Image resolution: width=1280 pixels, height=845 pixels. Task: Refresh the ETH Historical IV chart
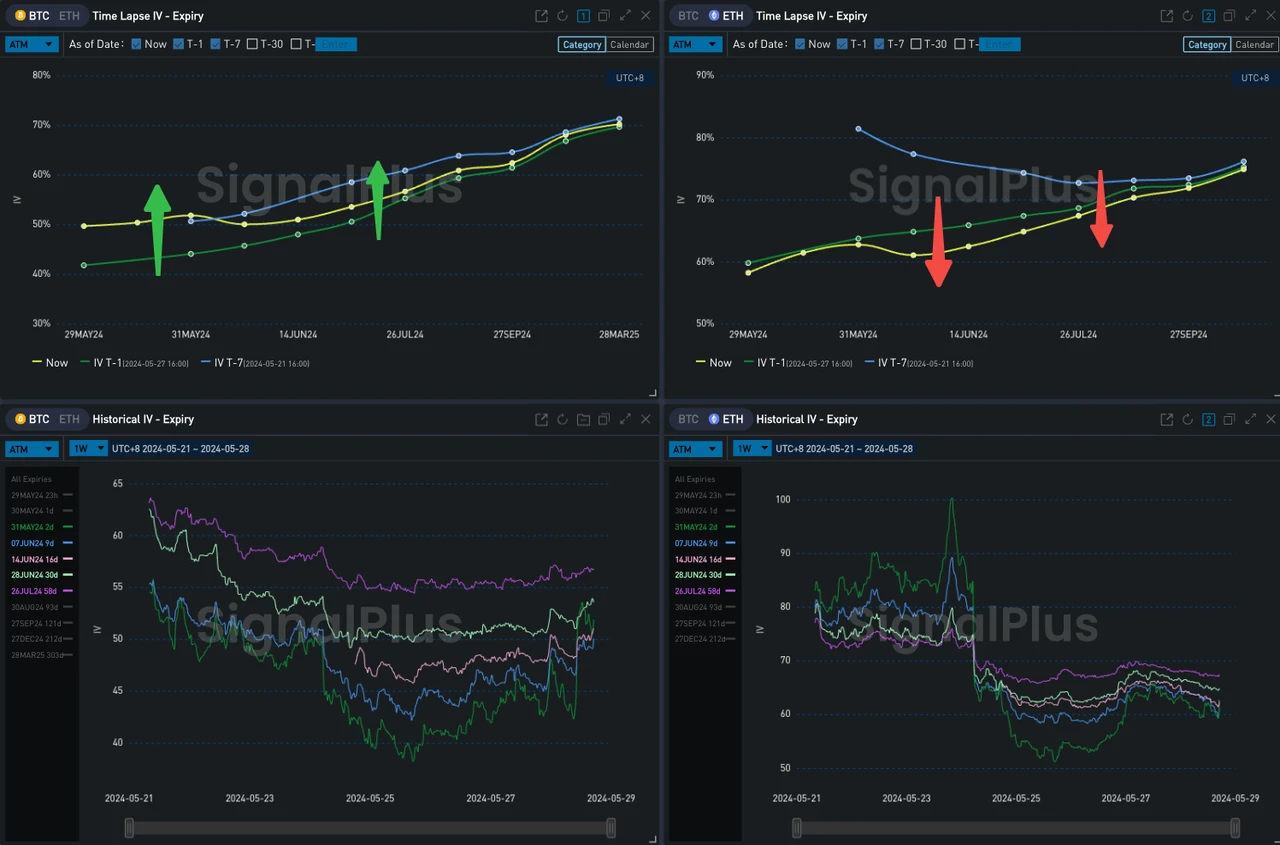pyautogui.click(x=1187, y=420)
